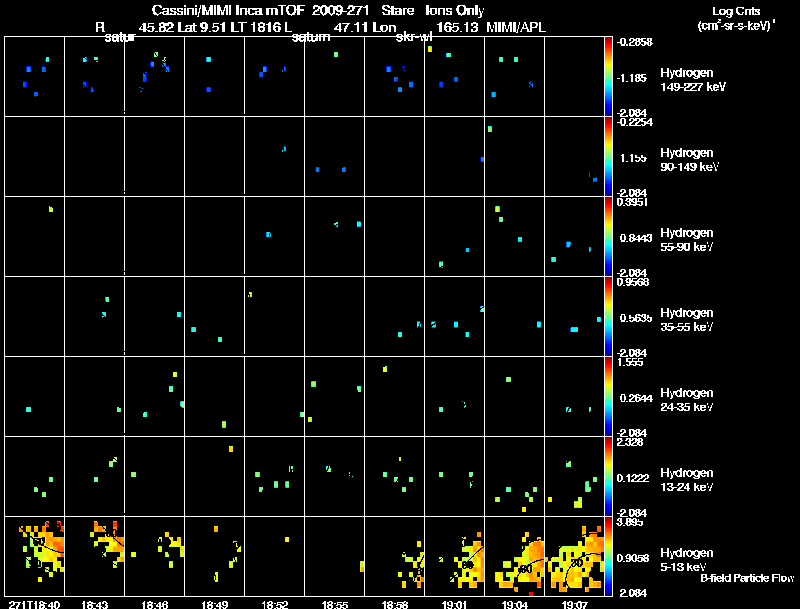Click the Hydrogen 55-90 keV row label
Viewport: 800px width, 609px height.
(687, 240)
